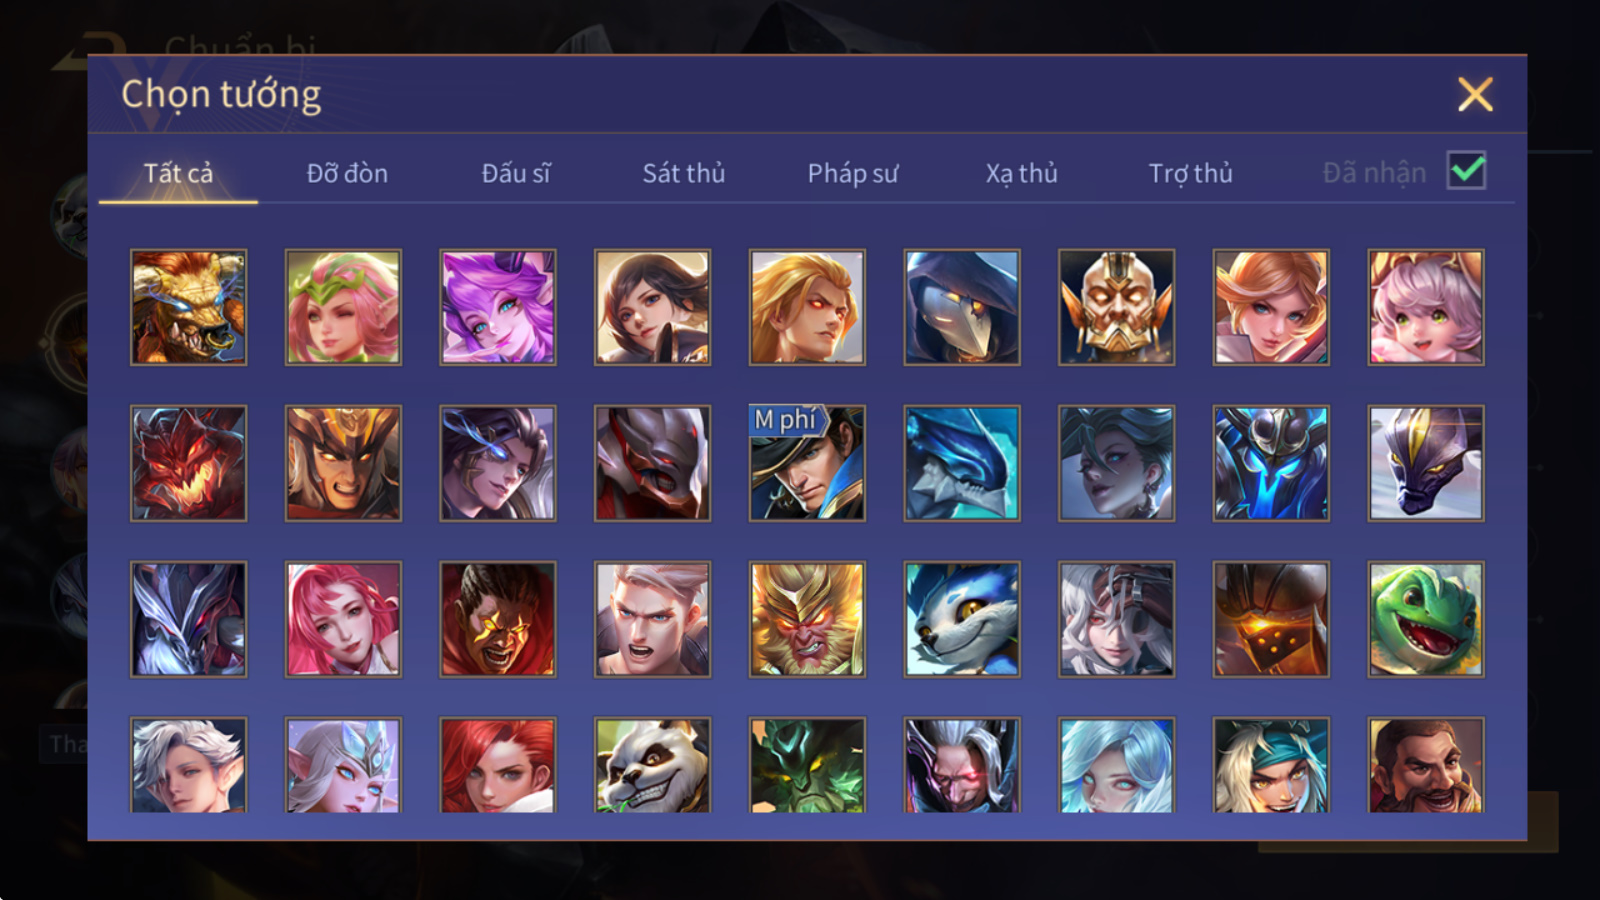The width and height of the screenshot is (1600, 900).
Task: Filter by the "Xạ thủ" tab
Action: point(1021,173)
